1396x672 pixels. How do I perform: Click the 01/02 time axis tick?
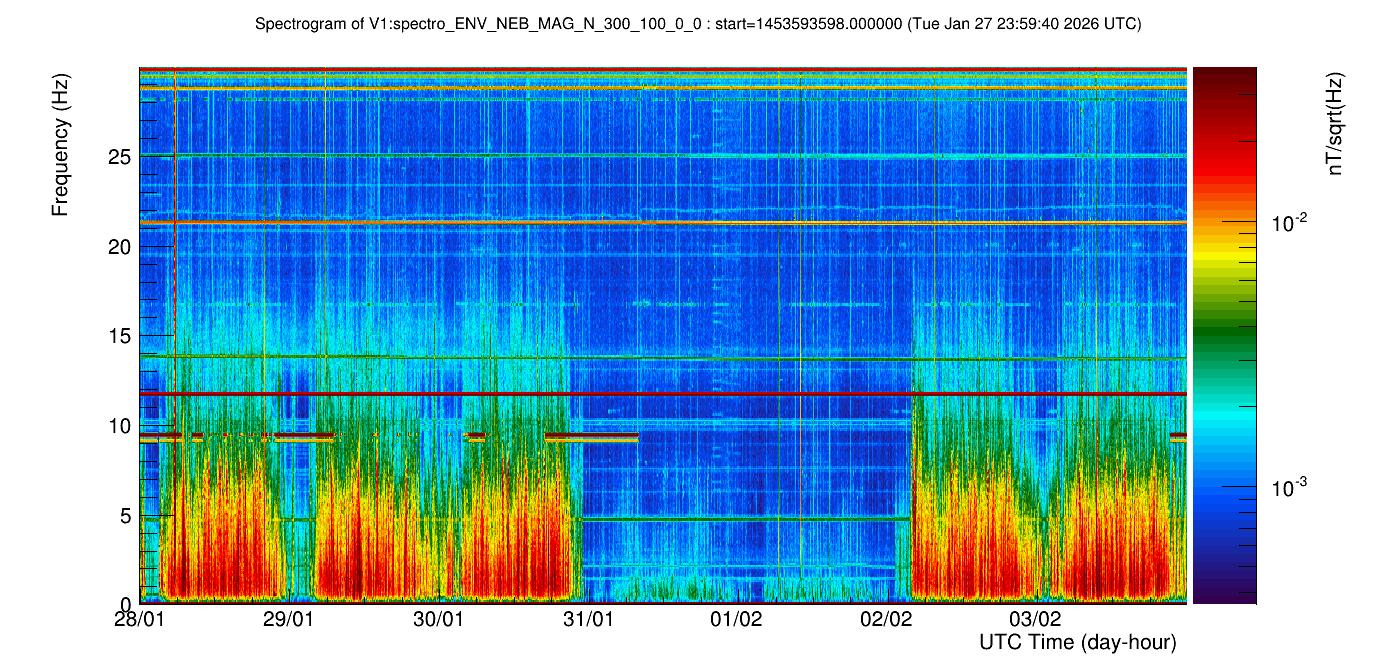(x=737, y=619)
